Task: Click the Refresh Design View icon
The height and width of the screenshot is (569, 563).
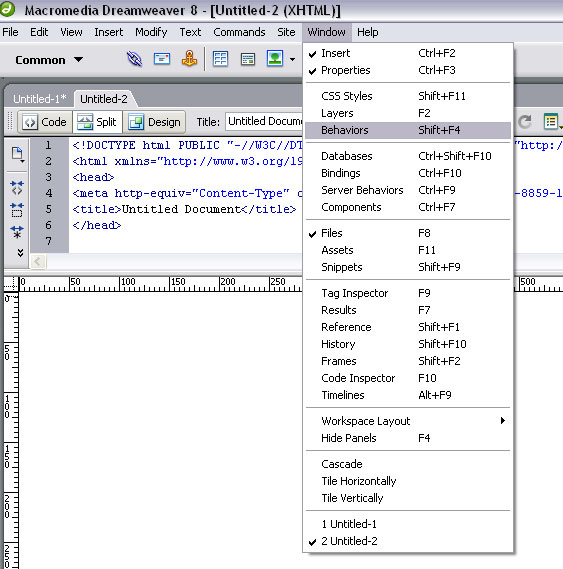Action: 525,122
